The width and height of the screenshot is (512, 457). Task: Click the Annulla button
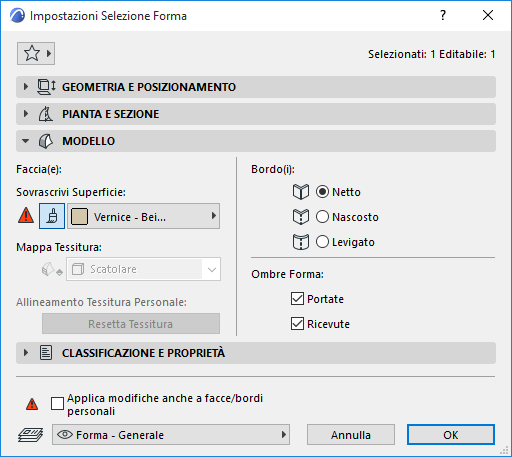(351, 435)
